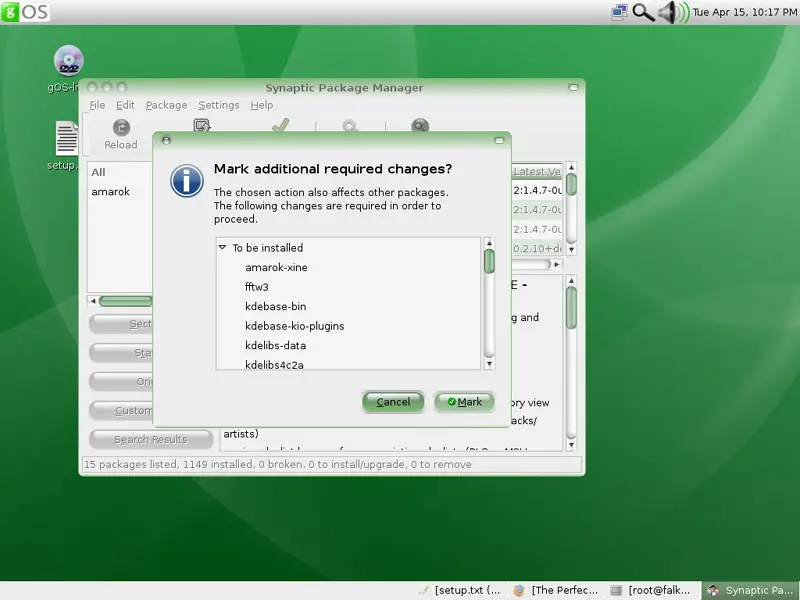This screenshot has width=800, height=600.
Task: Select the setup text file desktop icon
Action: point(66,138)
